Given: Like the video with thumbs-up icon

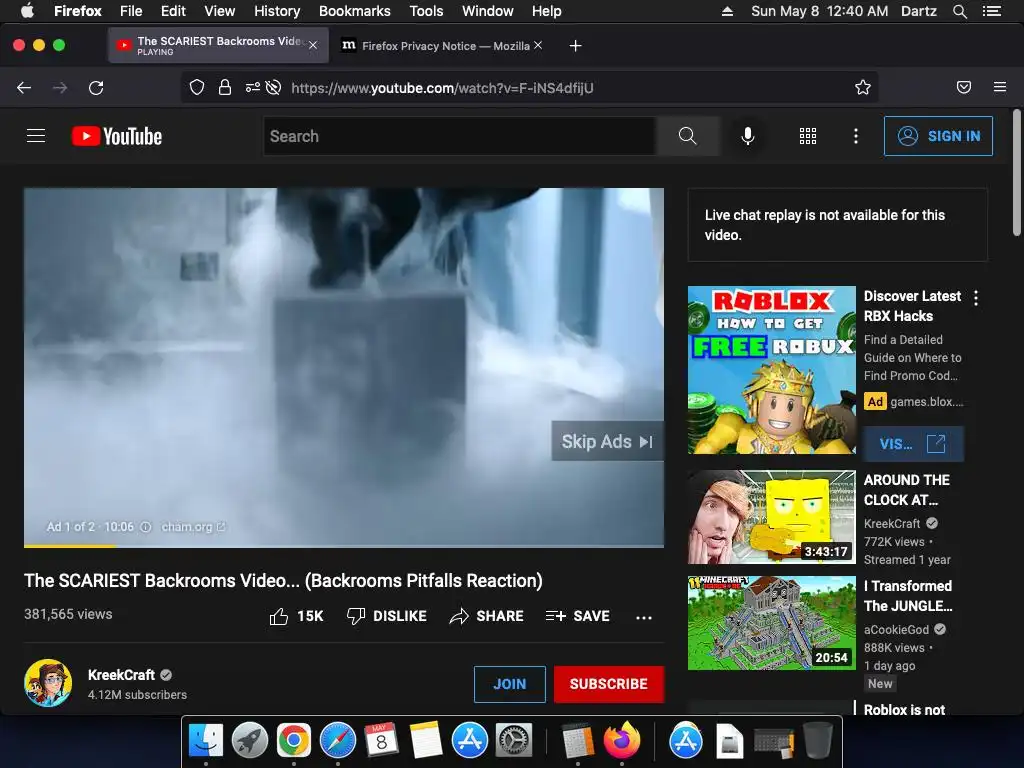Looking at the screenshot, I should [279, 616].
